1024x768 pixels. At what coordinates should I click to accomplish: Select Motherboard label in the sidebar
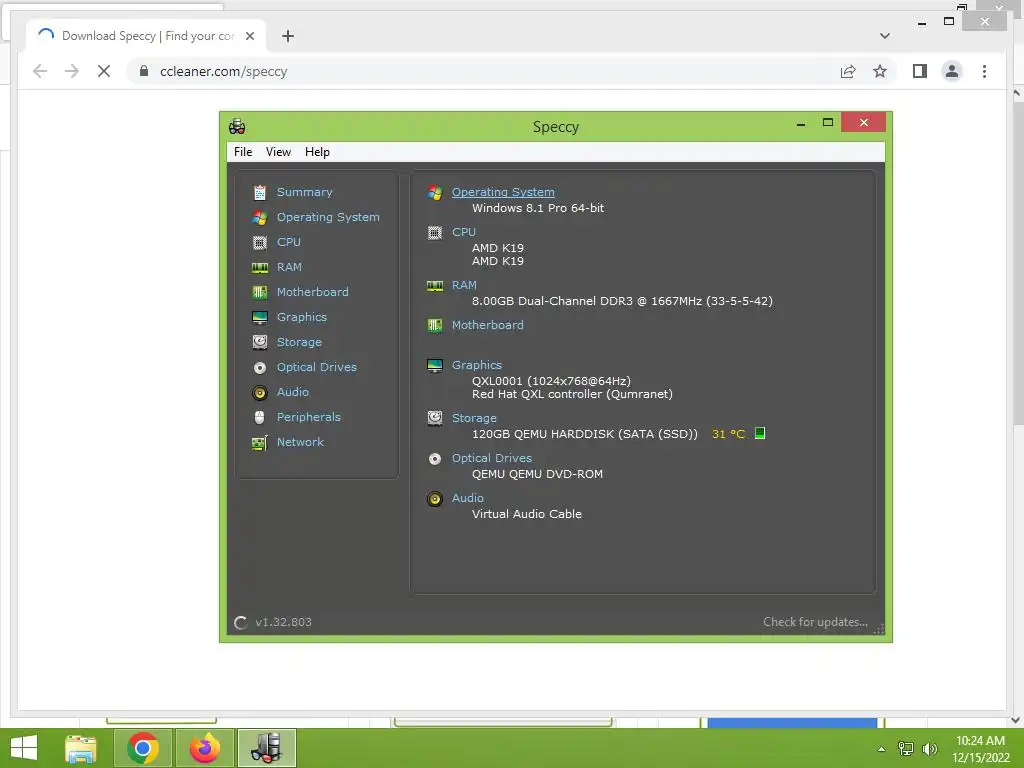(x=313, y=292)
